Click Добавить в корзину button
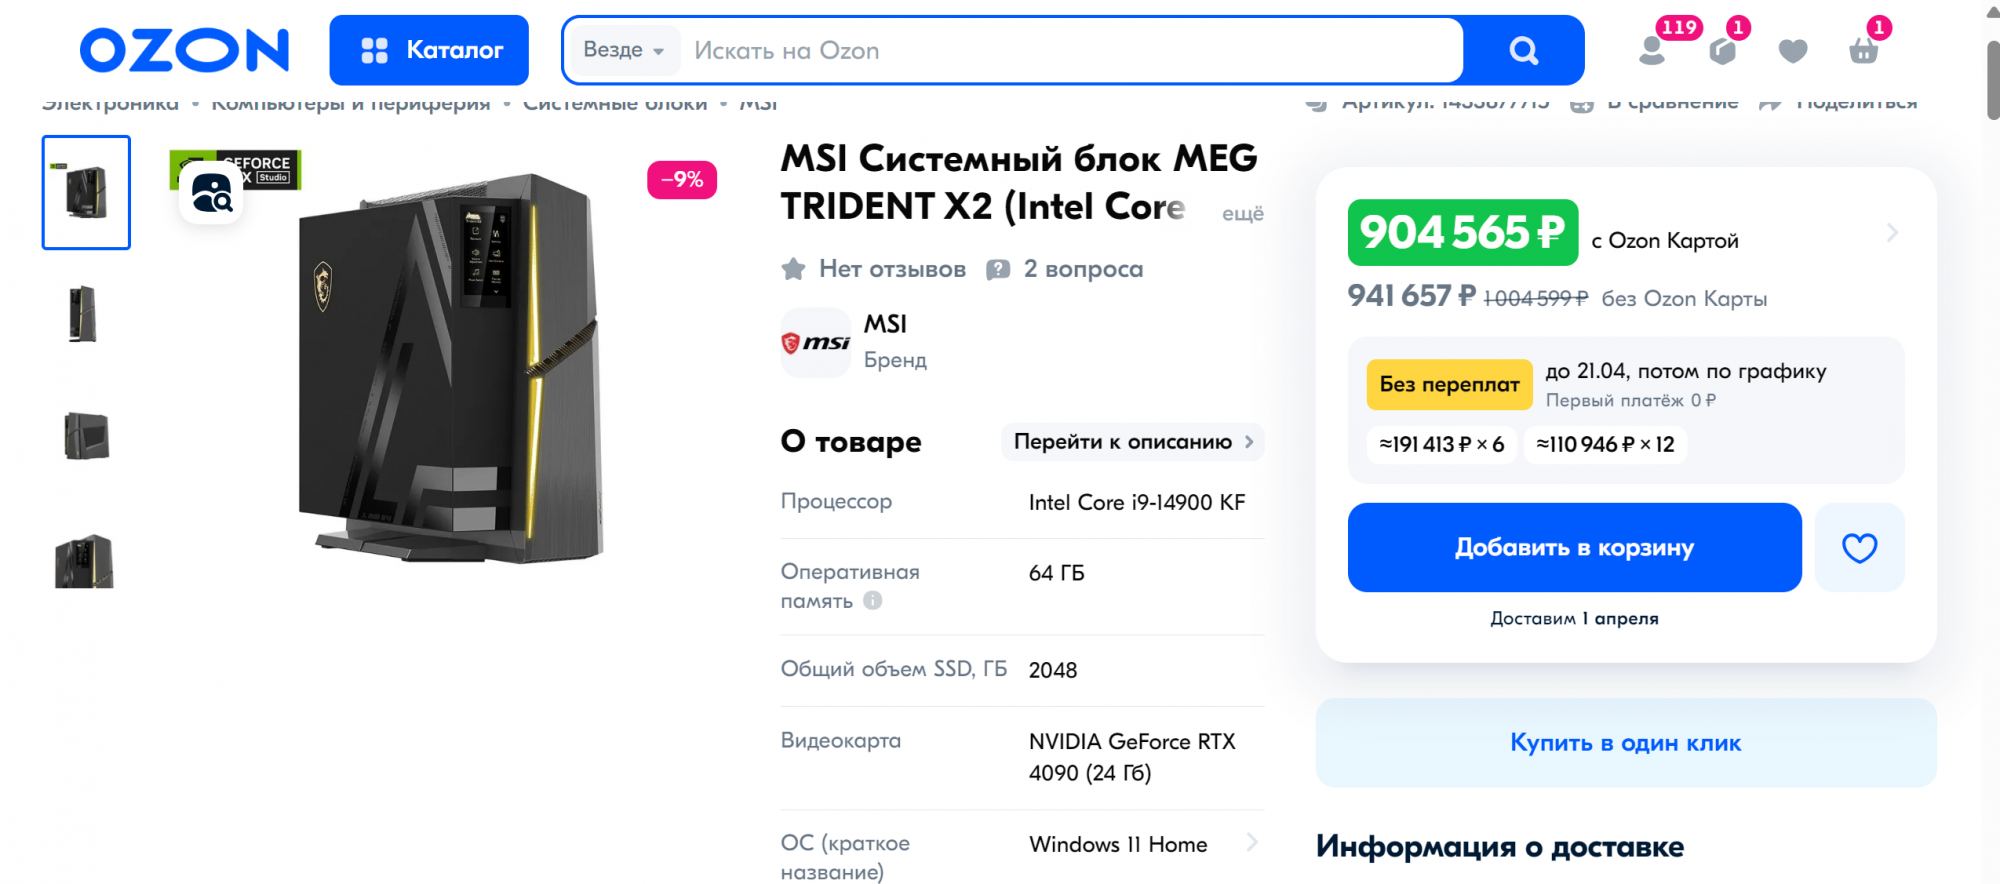Screen dimensions: 2000x884 coord(1574,548)
